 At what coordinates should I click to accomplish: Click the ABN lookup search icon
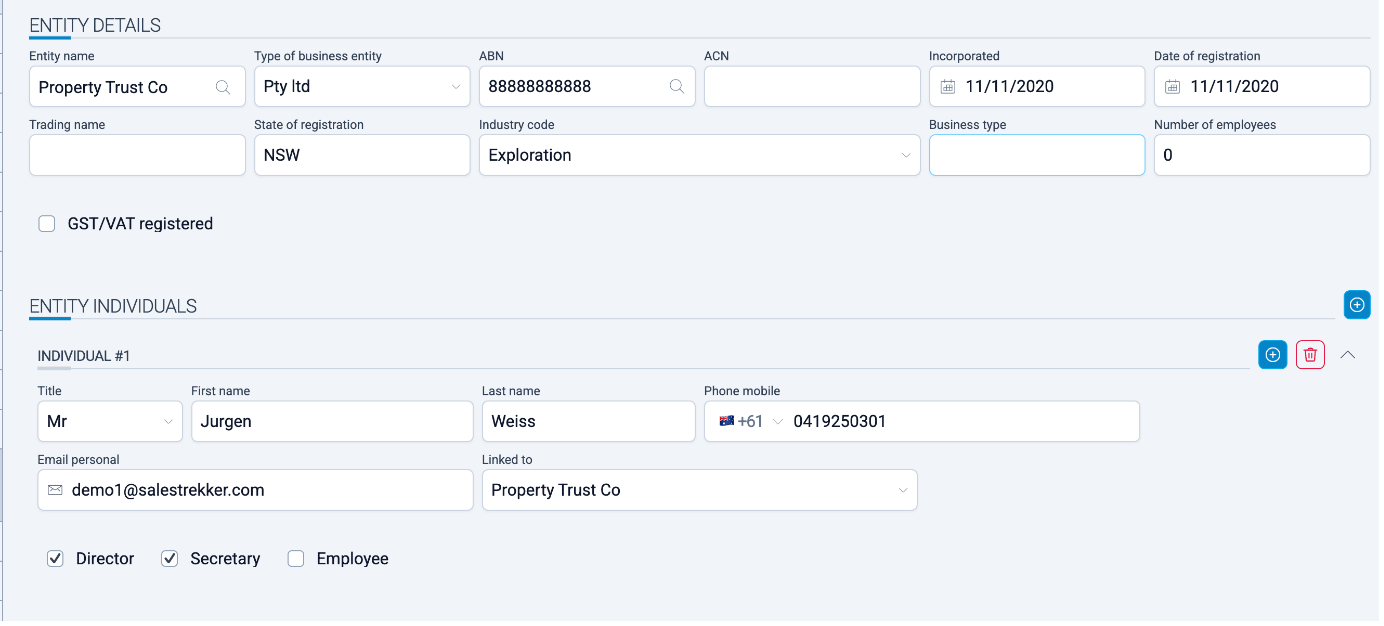pos(677,87)
